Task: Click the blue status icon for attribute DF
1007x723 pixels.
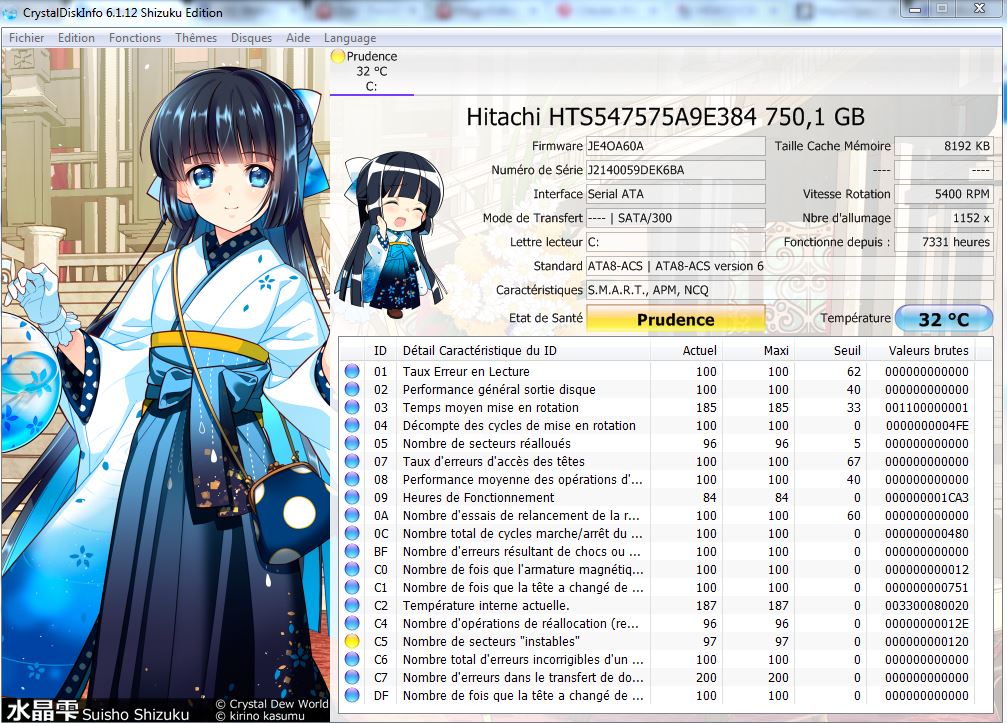Action: [352, 695]
